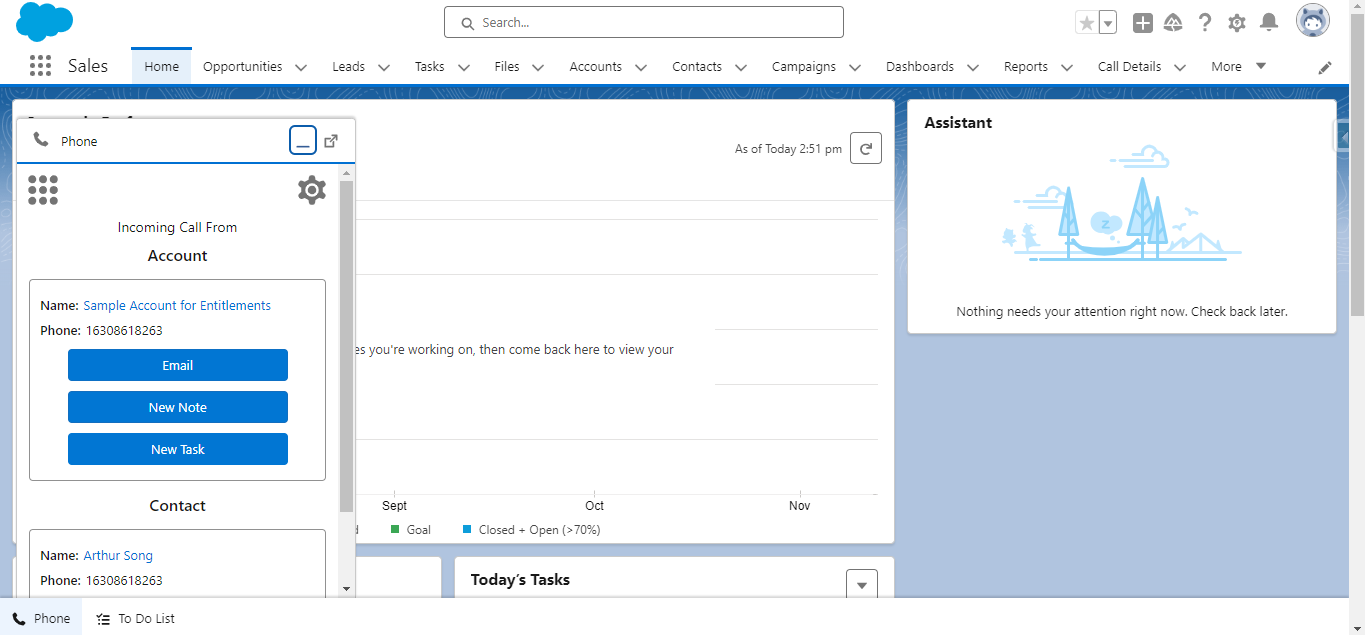1365x635 pixels.
Task: Open the Today's Tasks filter dropdown
Action: [862, 585]
